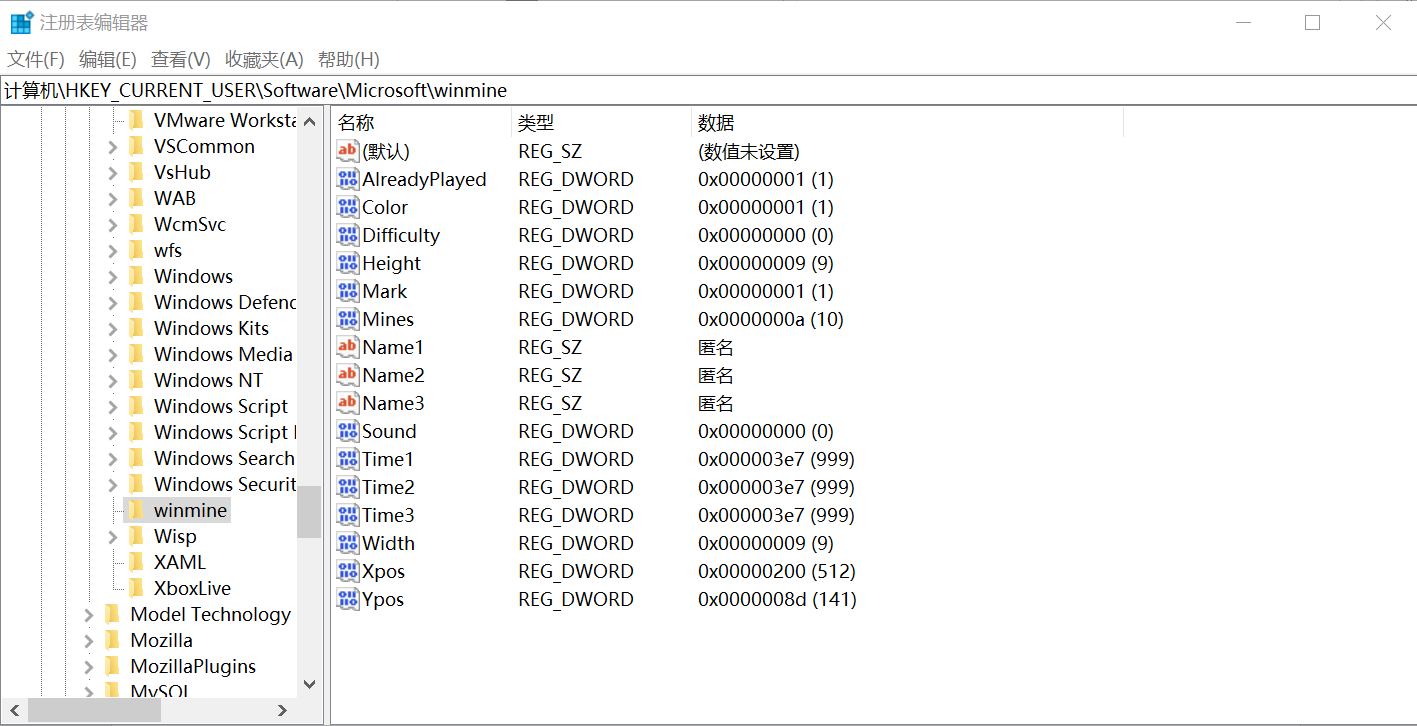Select the Windows Media tree key
Screen dimensions: 1417x726
pos(223,354)
